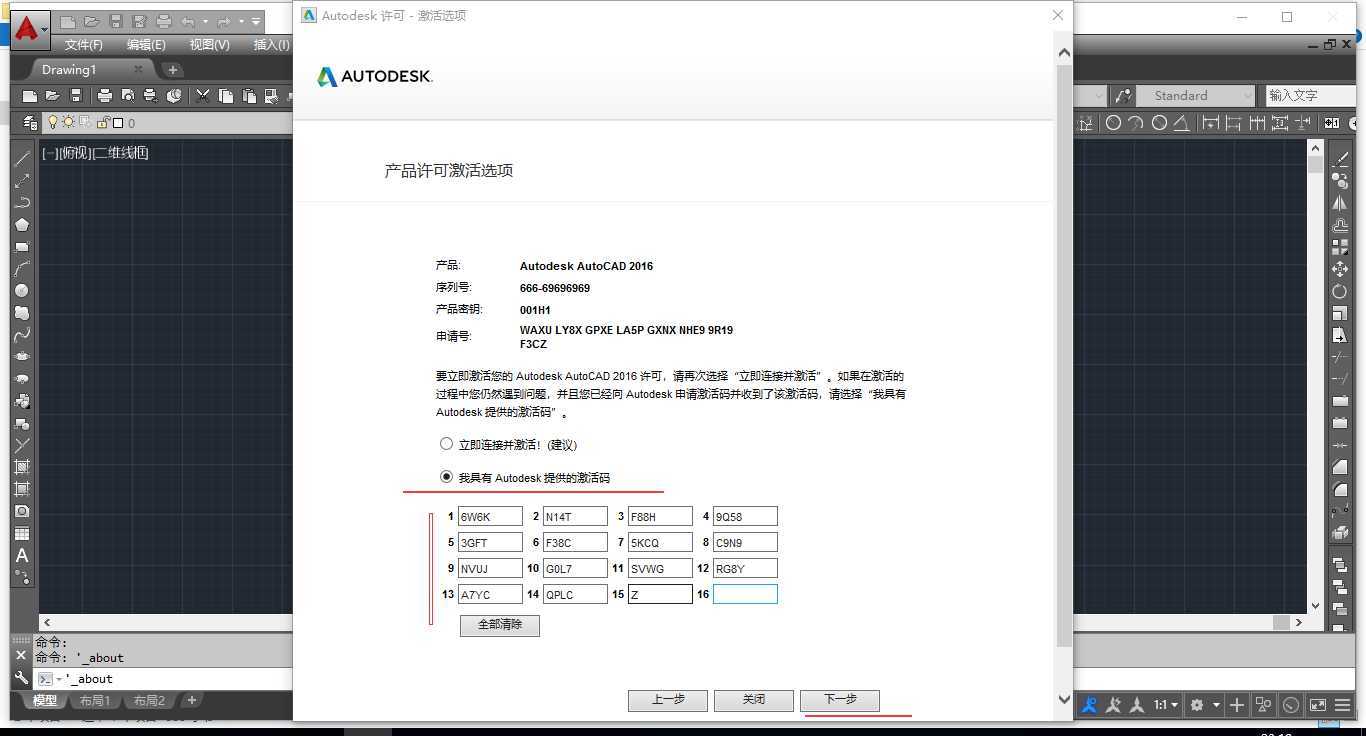Screen dimensions: 1366x736
Task: Close the Autodesk 许可 dialog window
Action: pos(1058,15)
